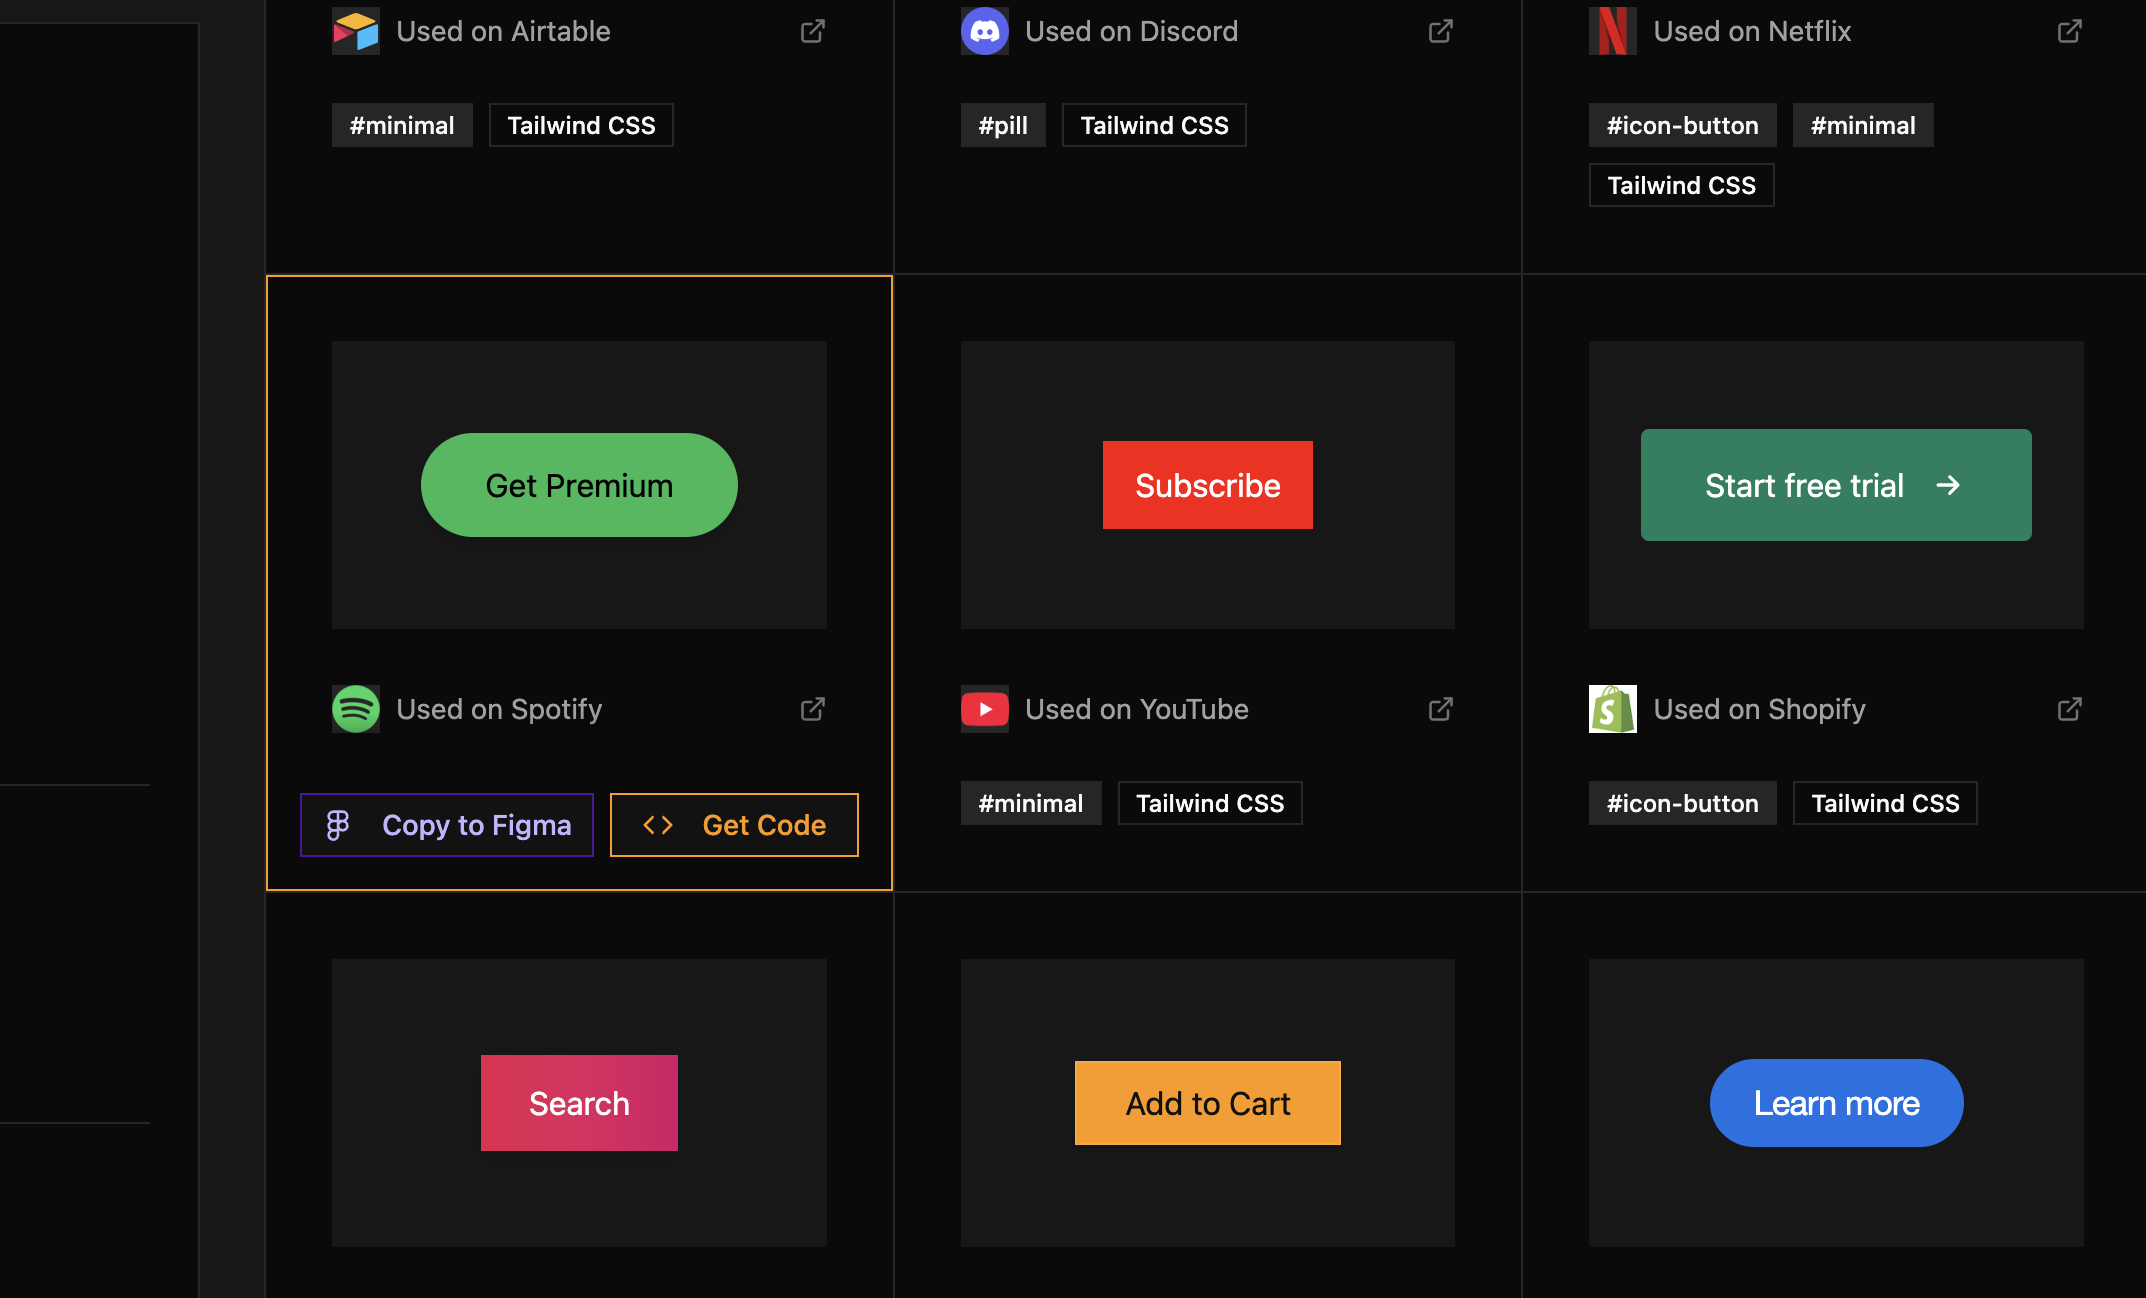
Task: Select the #icon-button tag under Used on Shopify
Action: 1681,802
